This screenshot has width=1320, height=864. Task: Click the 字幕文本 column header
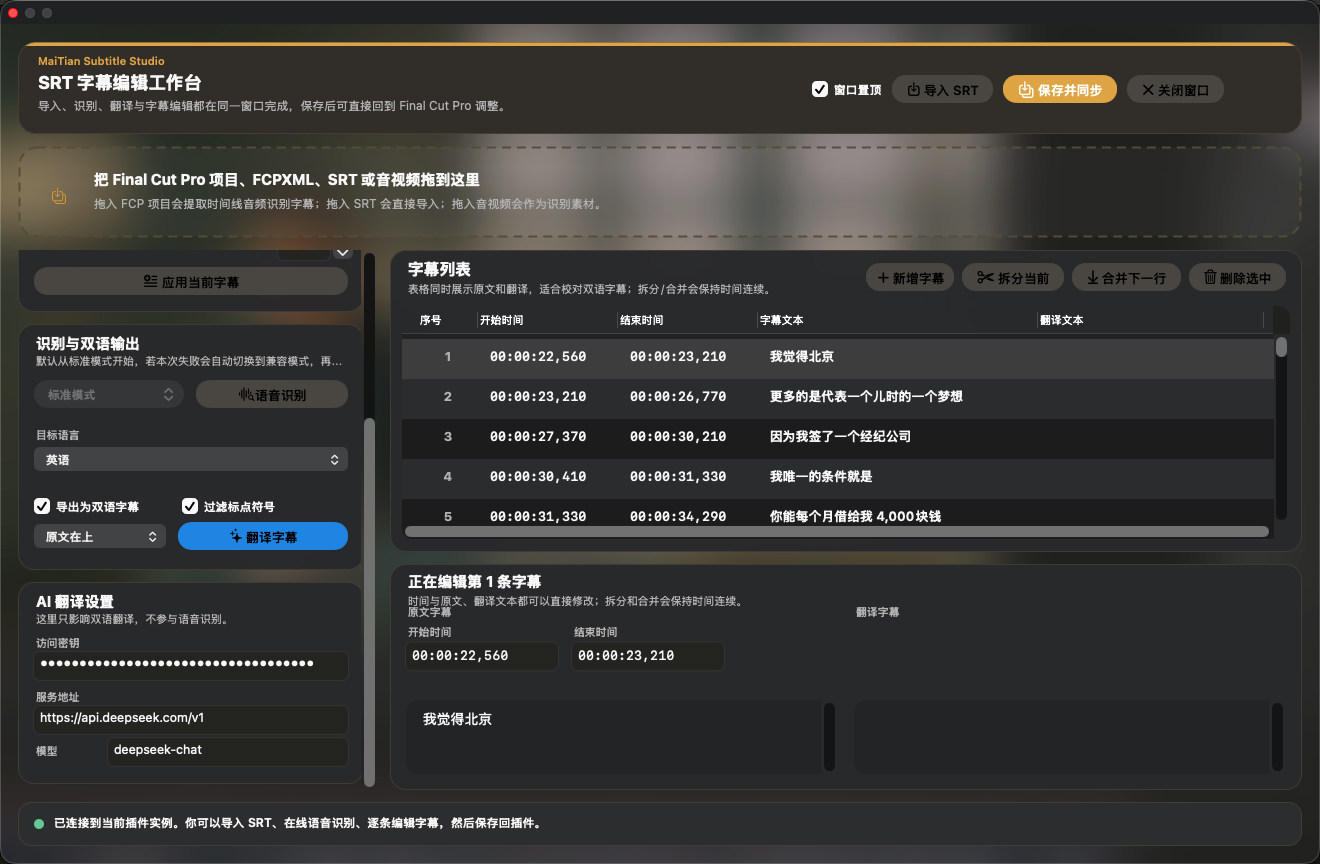[x=781, y=320]
